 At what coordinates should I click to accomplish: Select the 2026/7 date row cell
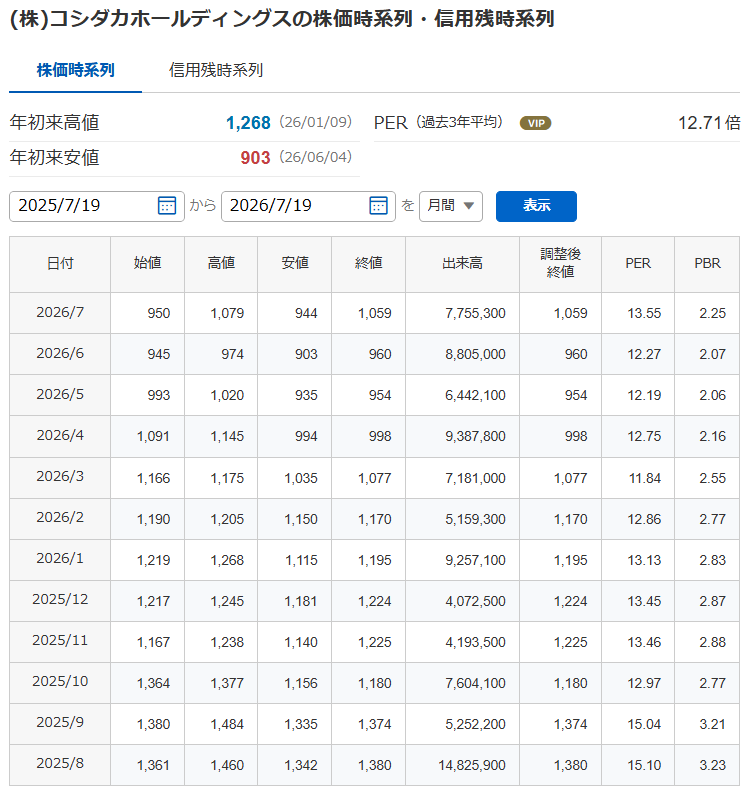pos(60,312)
